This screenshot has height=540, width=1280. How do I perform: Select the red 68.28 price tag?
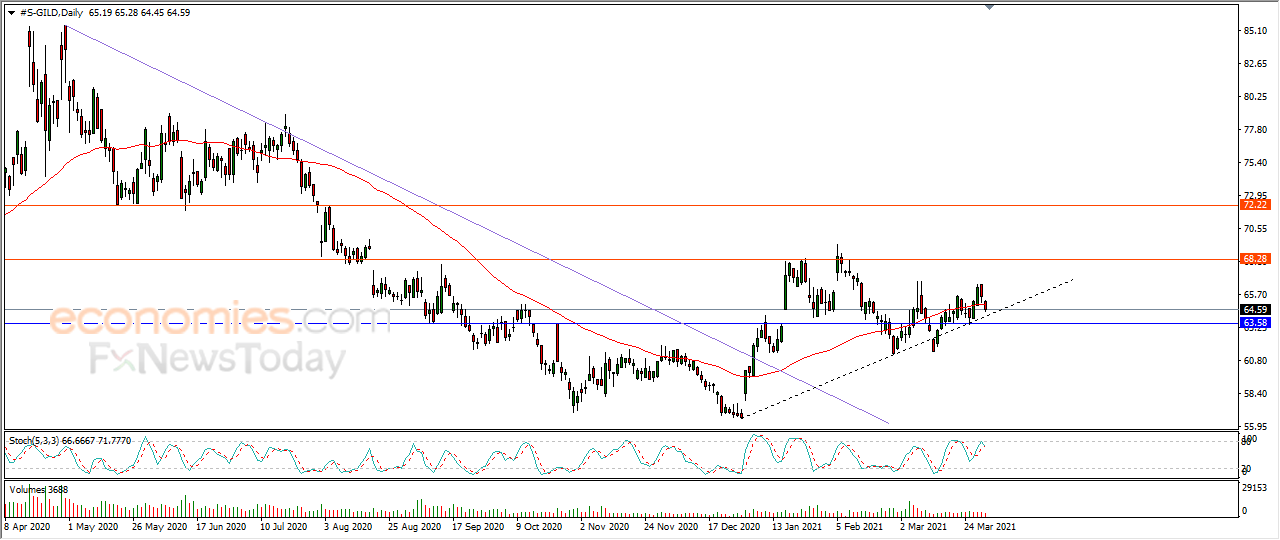(1254, 259)
